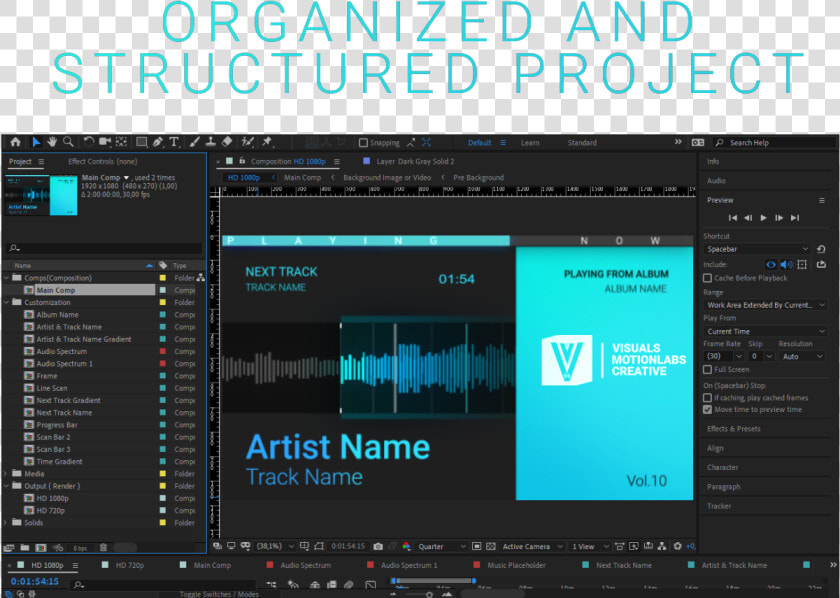The height and width of the screenshot is (598, 840).
Task: Step to next frame in Preview panel
Action: [779, 218]
